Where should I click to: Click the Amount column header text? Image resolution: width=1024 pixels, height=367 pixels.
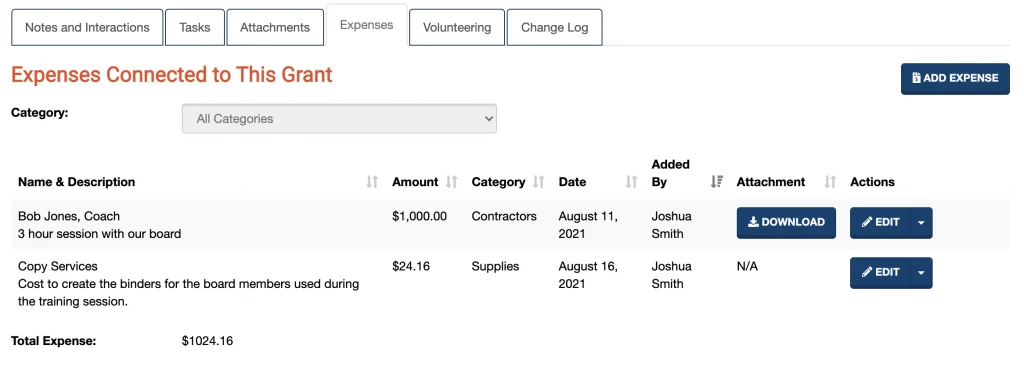tap(415, 182)
